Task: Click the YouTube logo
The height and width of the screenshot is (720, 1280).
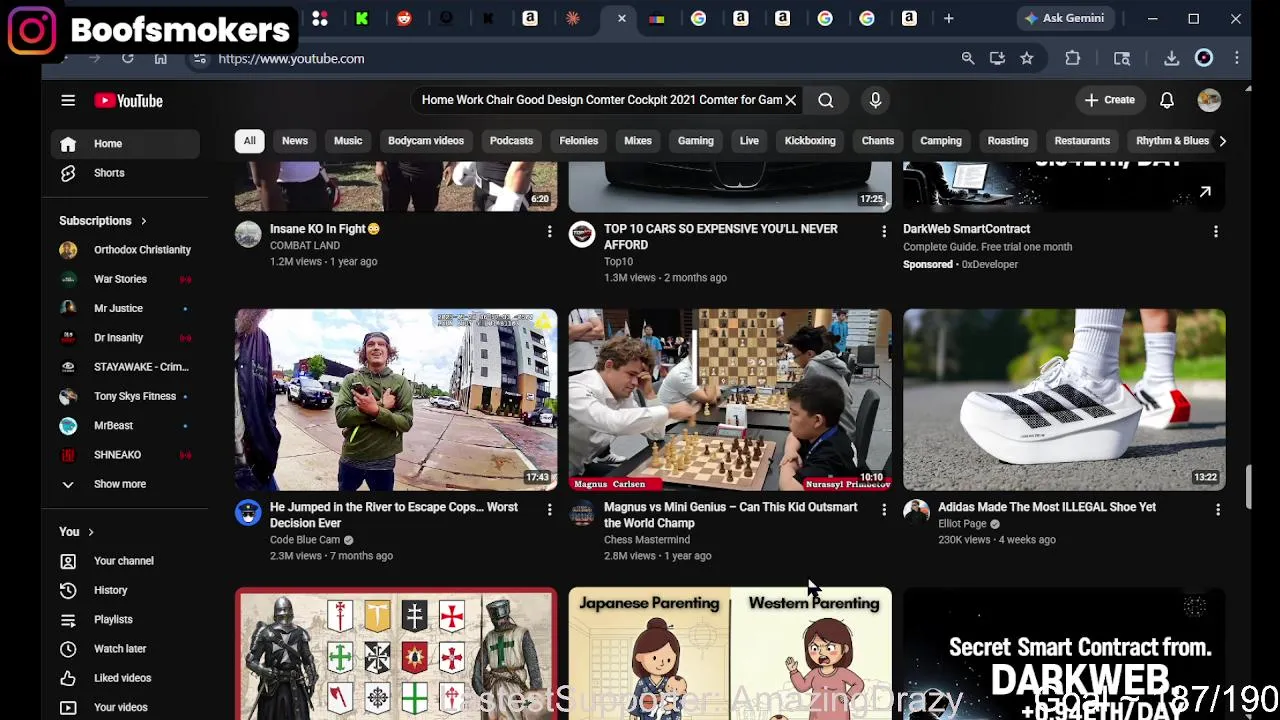Action: point(128,101)
